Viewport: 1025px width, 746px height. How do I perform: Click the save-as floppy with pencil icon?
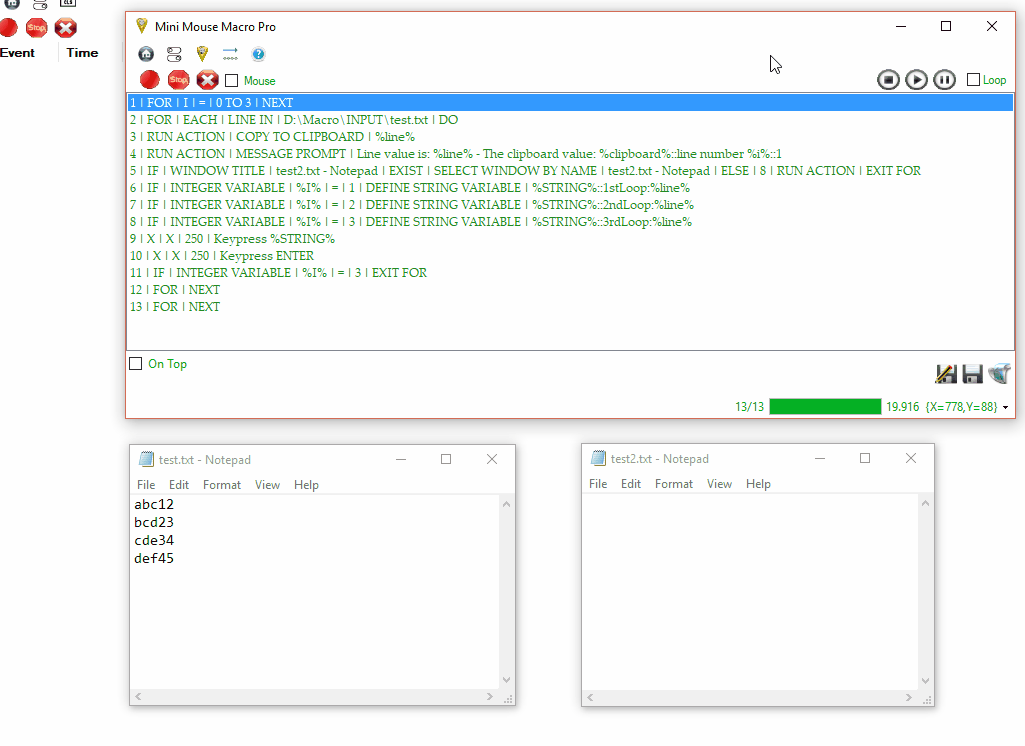pyautogui.click(x=946, y=374)
